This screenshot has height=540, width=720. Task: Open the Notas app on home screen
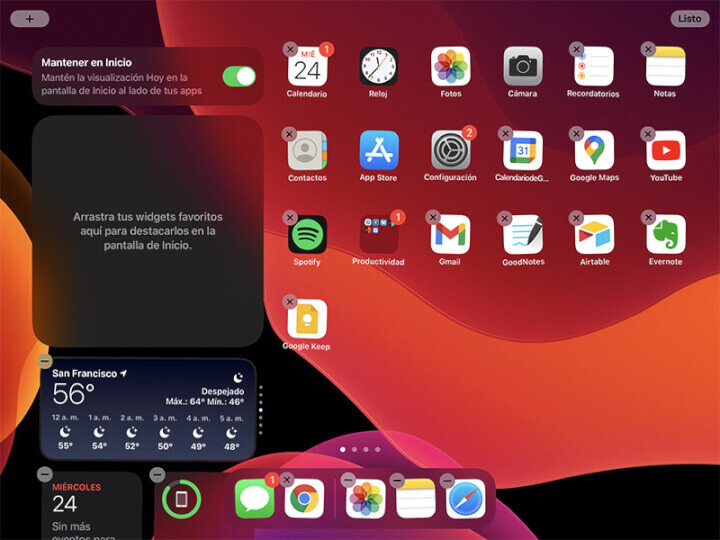click(x=665, y=67)
